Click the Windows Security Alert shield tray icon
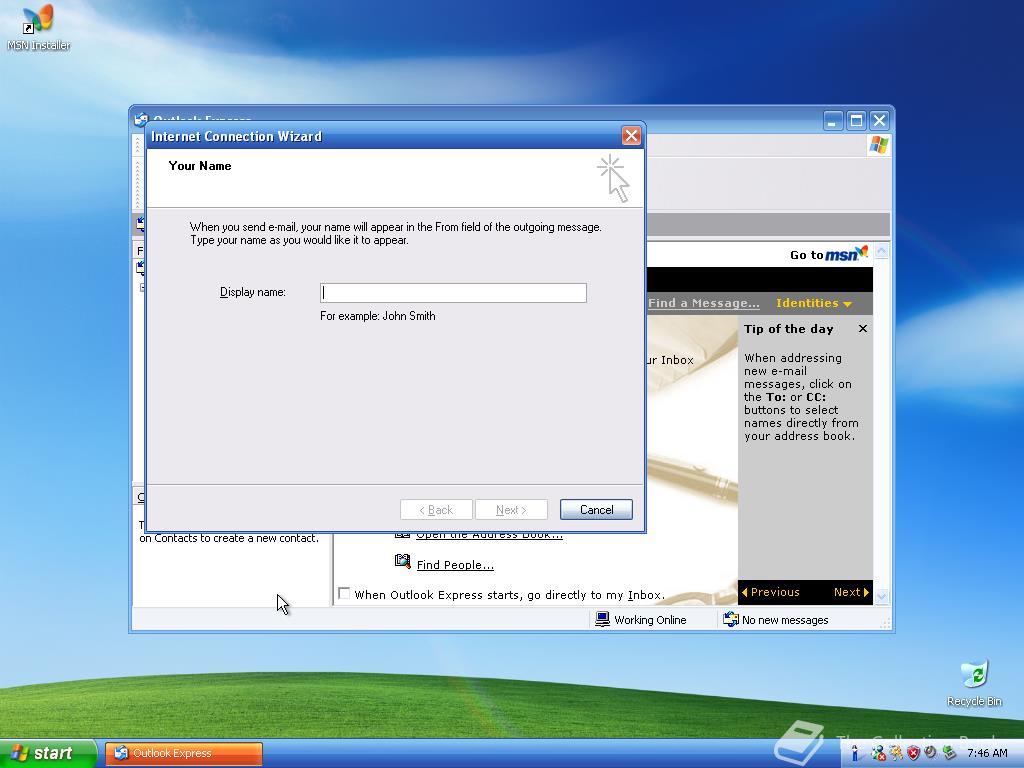 click(914, 753)
